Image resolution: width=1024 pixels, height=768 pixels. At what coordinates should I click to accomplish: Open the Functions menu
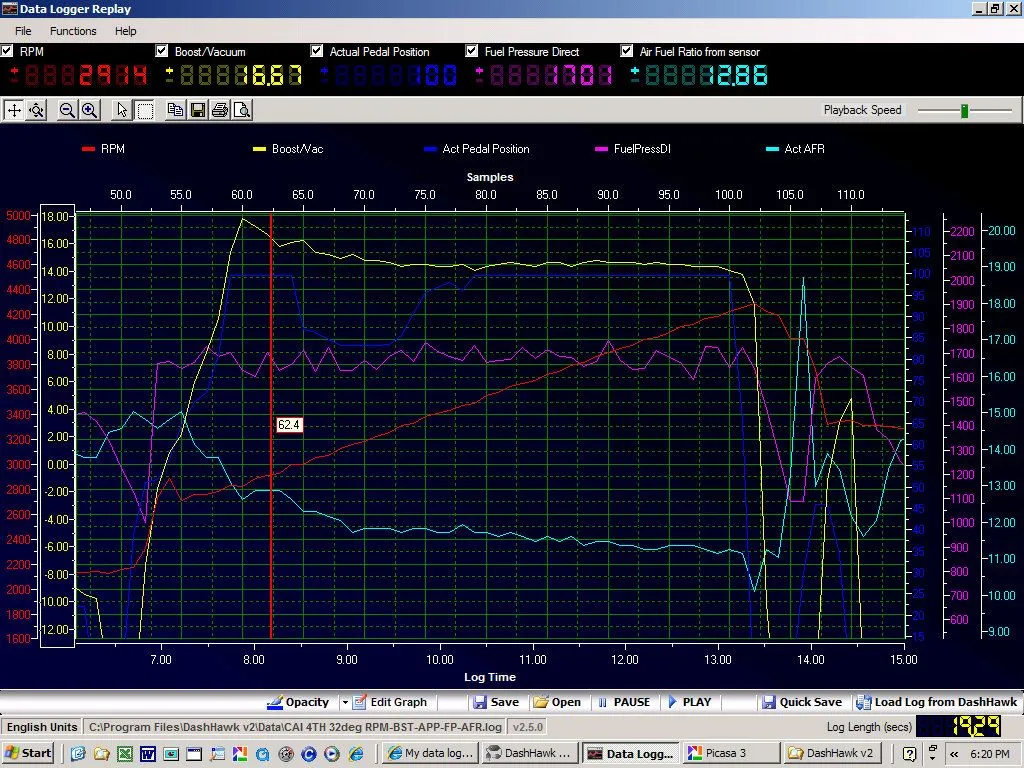(x=73, y=31)
